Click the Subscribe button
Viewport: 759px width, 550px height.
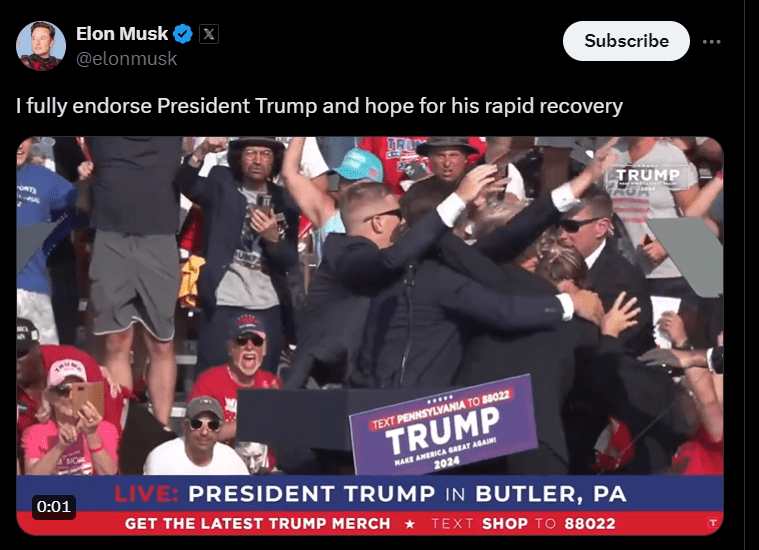click(x=626, y=41)
